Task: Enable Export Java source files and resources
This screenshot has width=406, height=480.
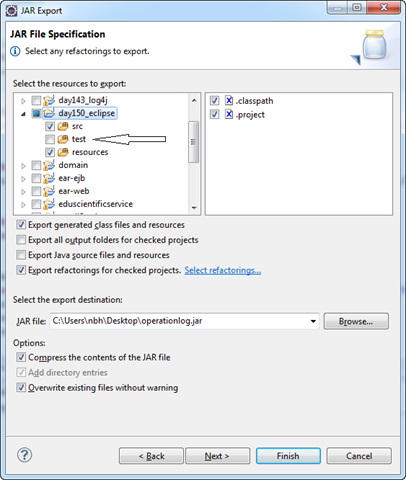Action: coord(21,255)
